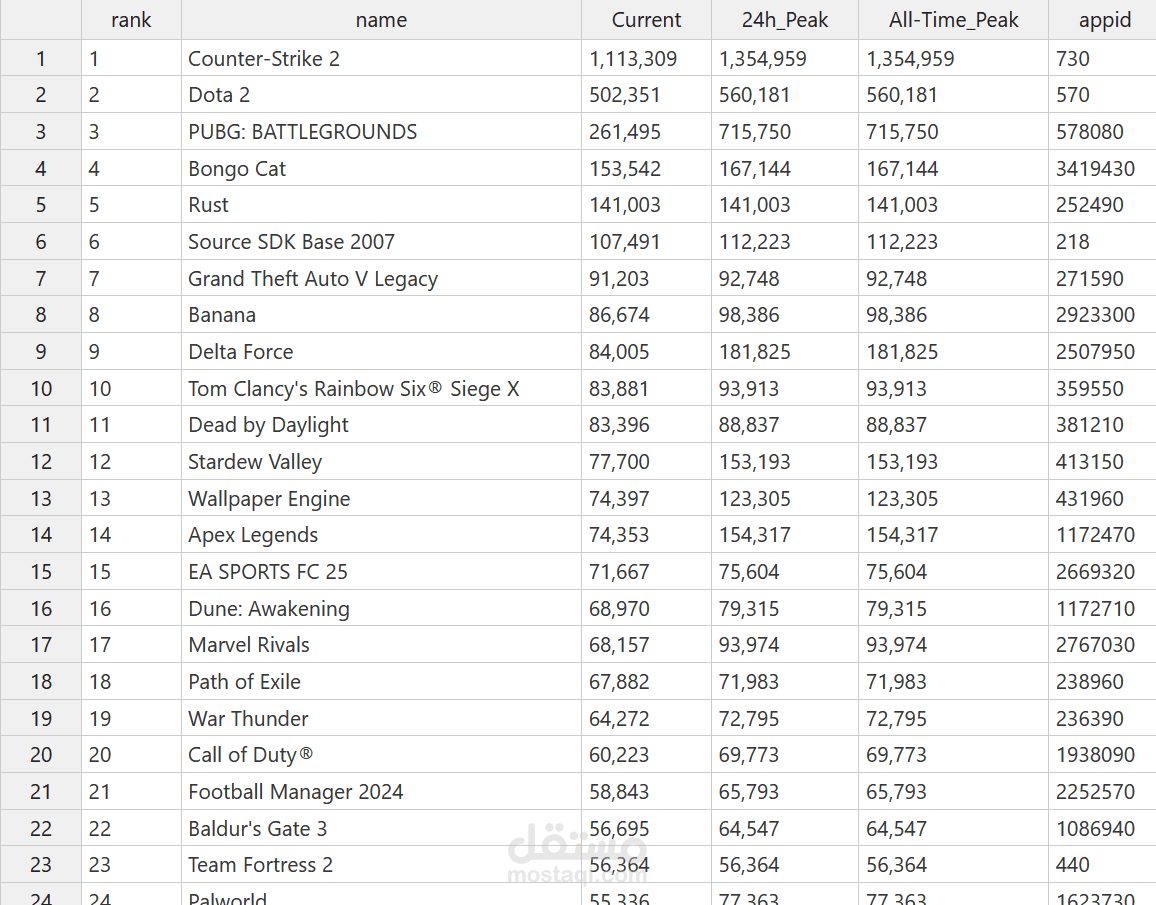1156x905 pixels.
Task: Click the Bongo Cat name cell
Action: click(x=237, y=169)
